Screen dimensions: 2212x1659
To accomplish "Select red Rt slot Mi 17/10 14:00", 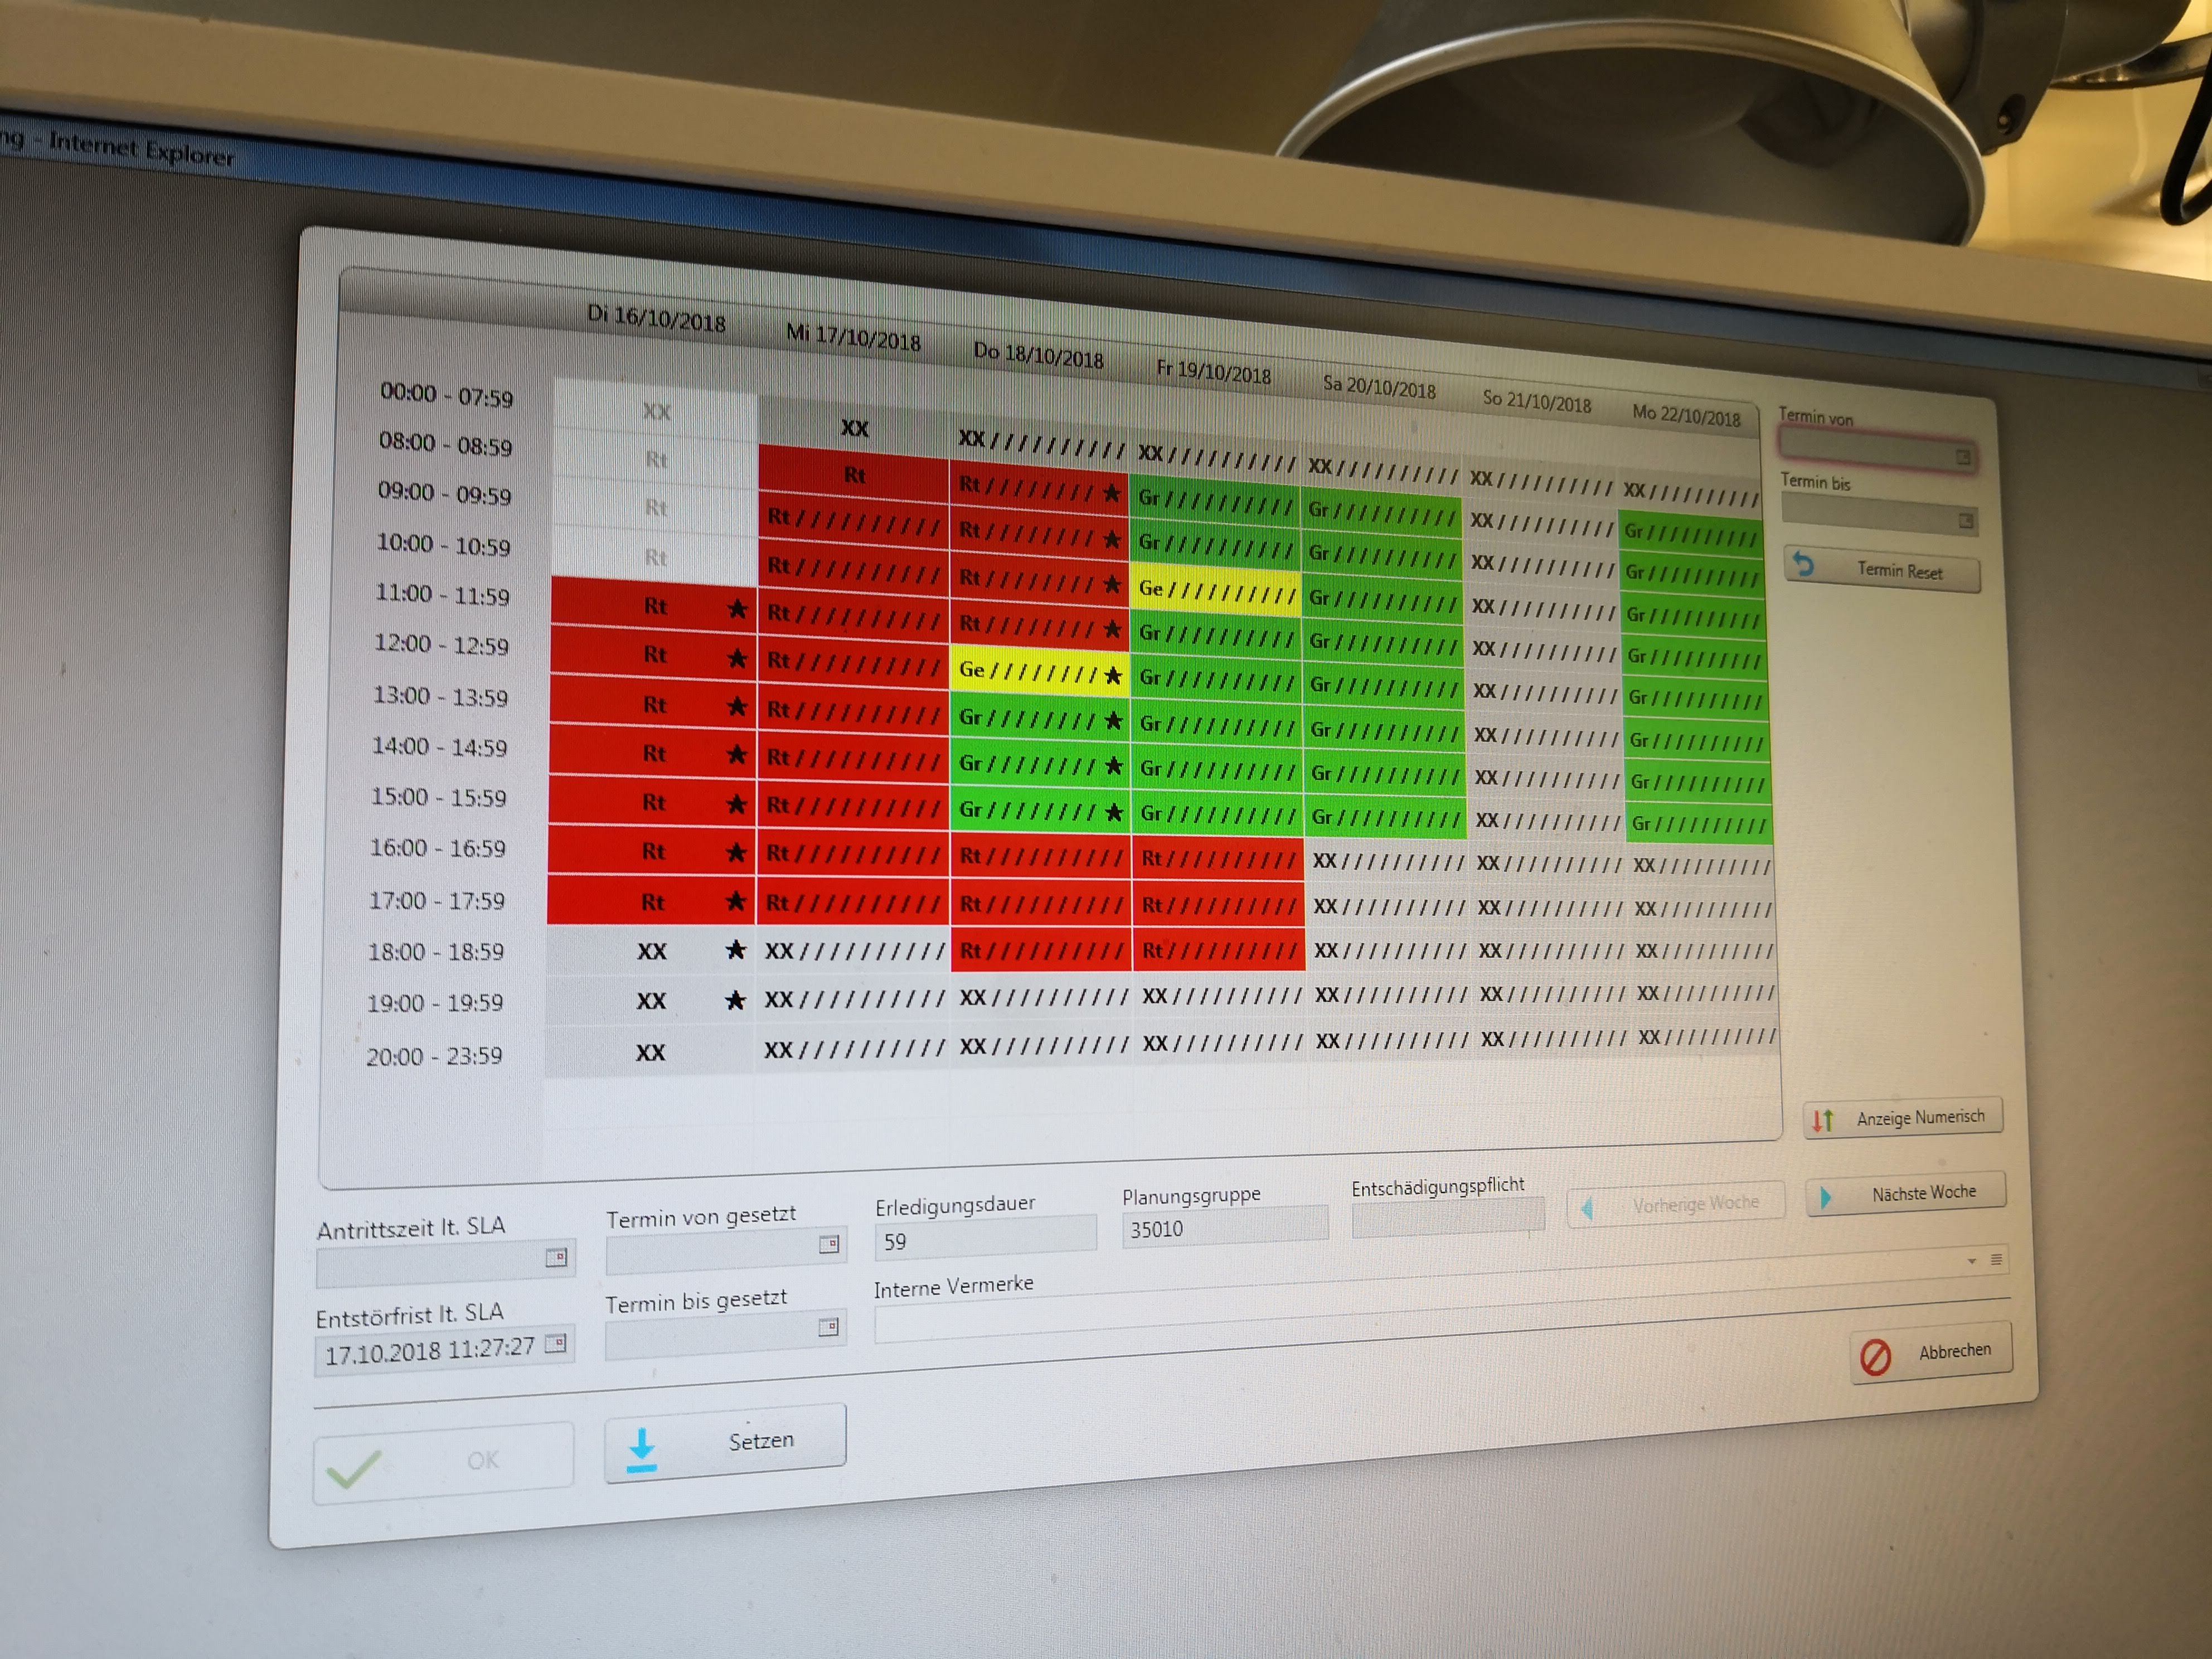I will click(x=853, y=759).
